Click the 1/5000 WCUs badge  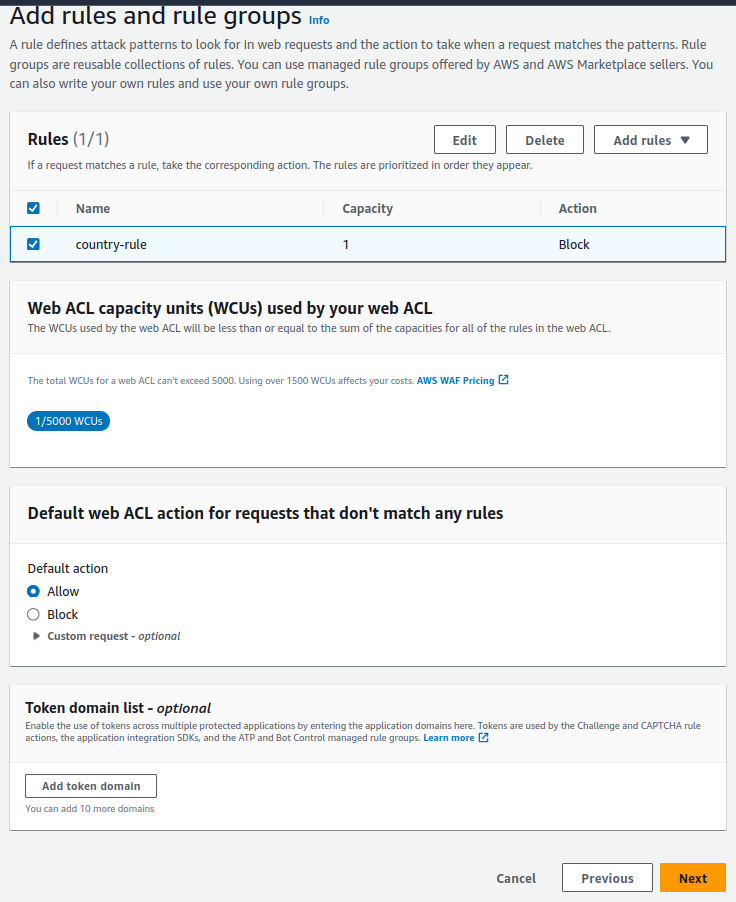point(68,421)
